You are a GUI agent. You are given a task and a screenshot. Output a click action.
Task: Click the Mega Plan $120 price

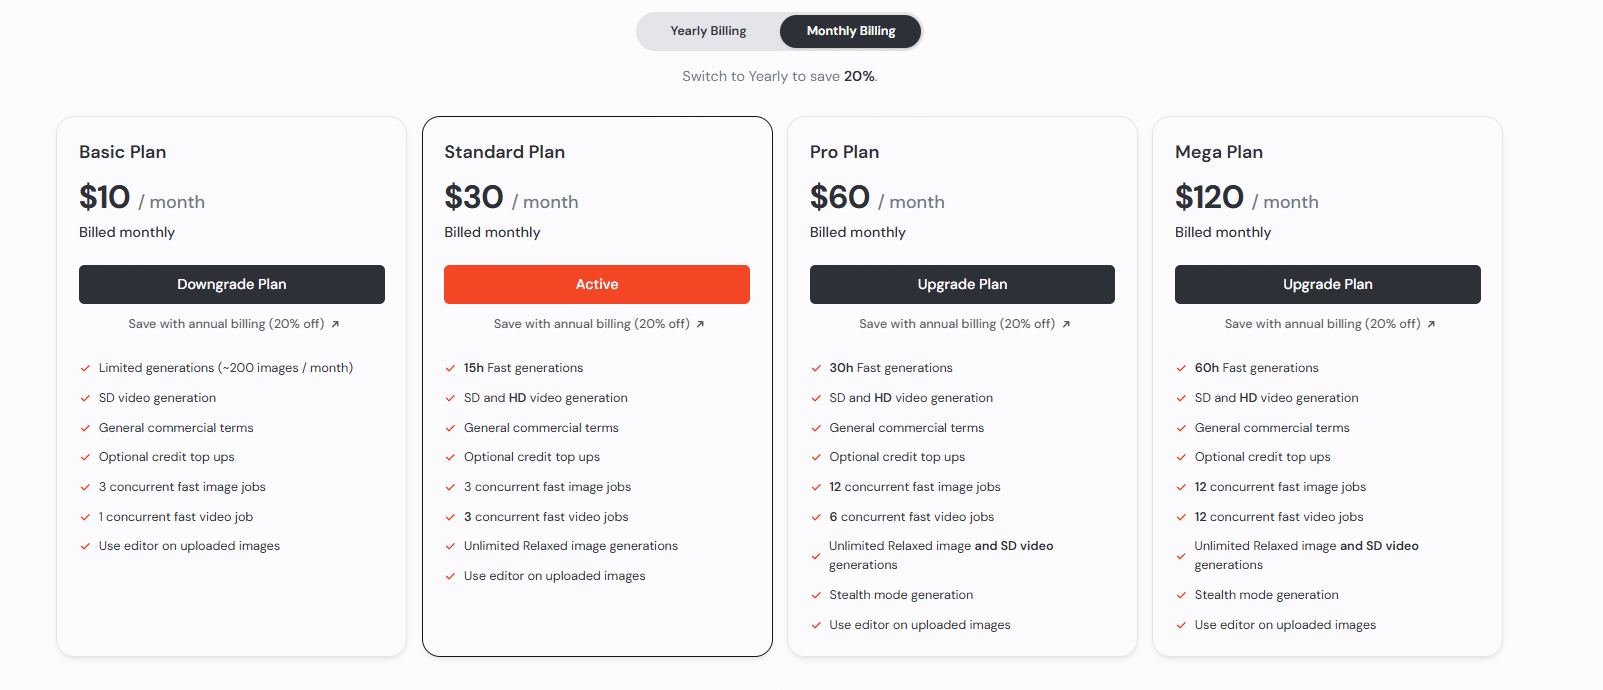click(x=1209, y=197)
